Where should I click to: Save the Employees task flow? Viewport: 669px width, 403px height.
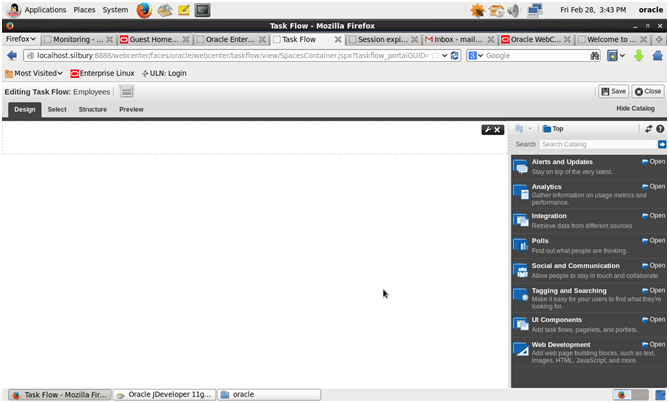(613, 91)
